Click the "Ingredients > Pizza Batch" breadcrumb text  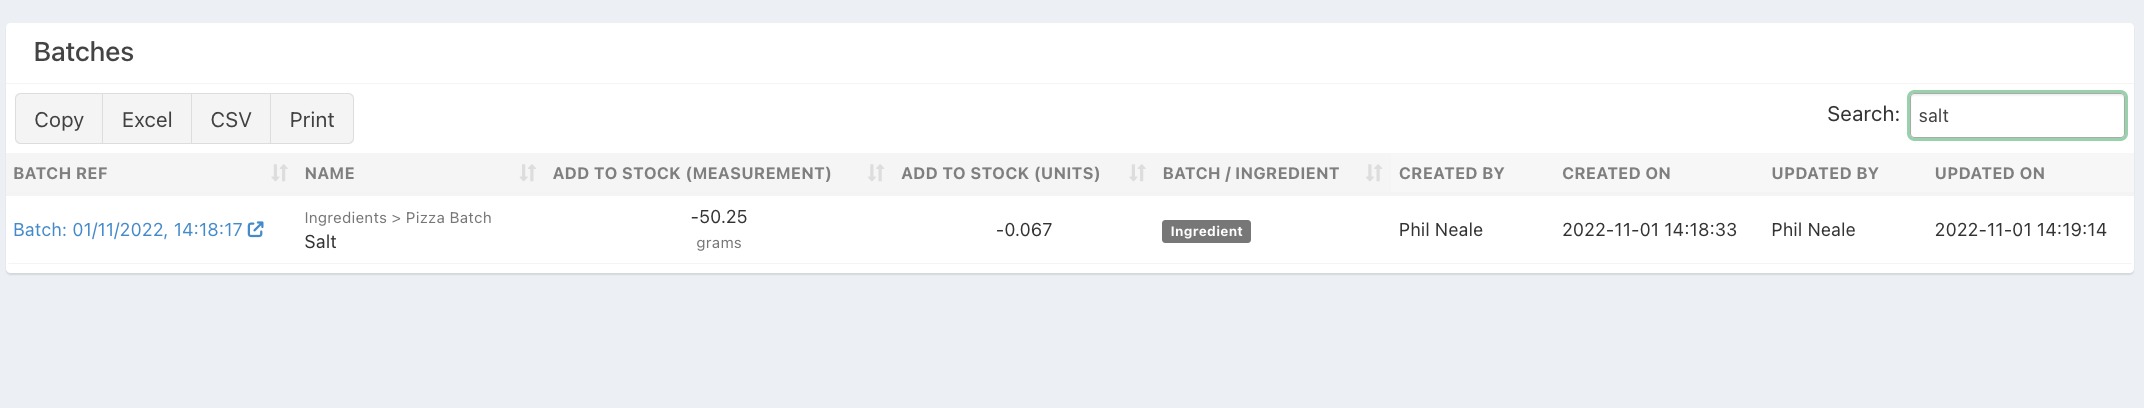[x=398, y=218]
